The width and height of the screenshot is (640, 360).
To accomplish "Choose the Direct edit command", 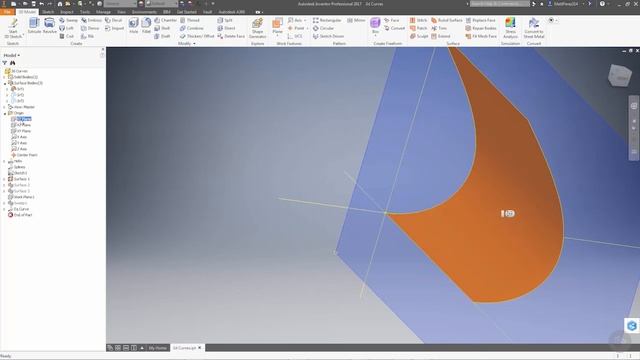I will click(x=226, y=28).
